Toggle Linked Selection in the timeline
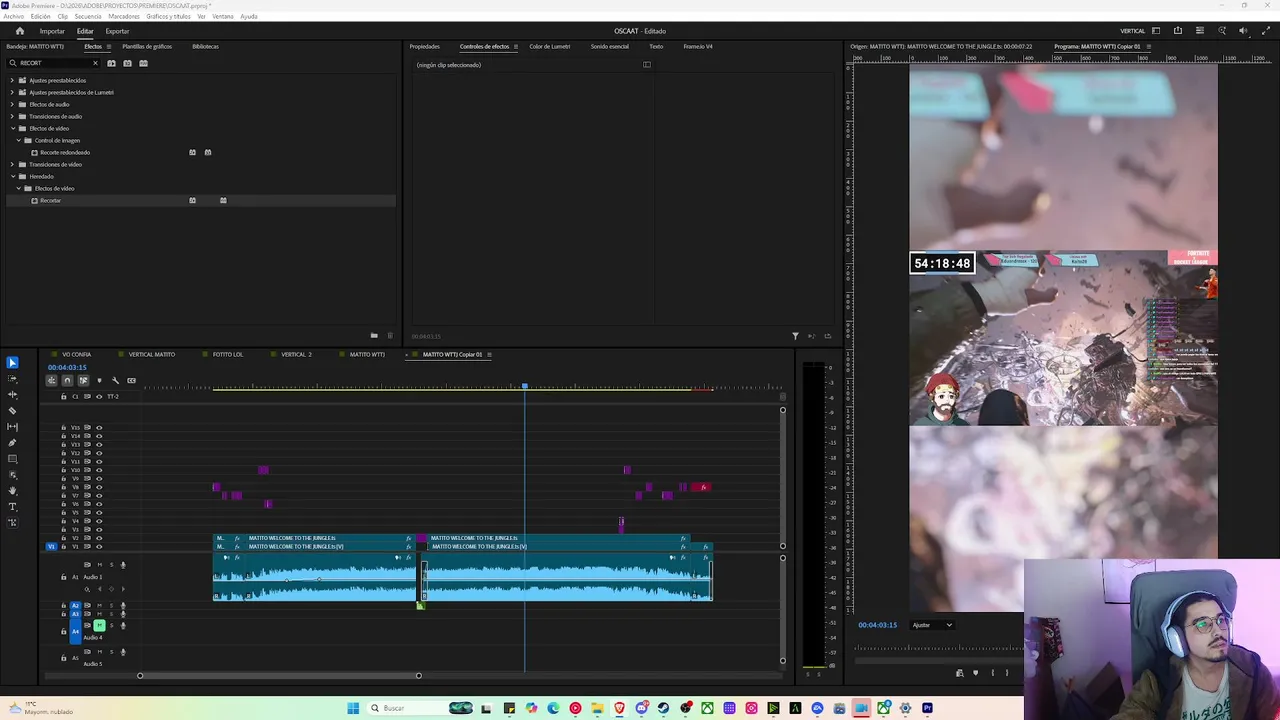Screen dimensions: 1280x720 83,380
